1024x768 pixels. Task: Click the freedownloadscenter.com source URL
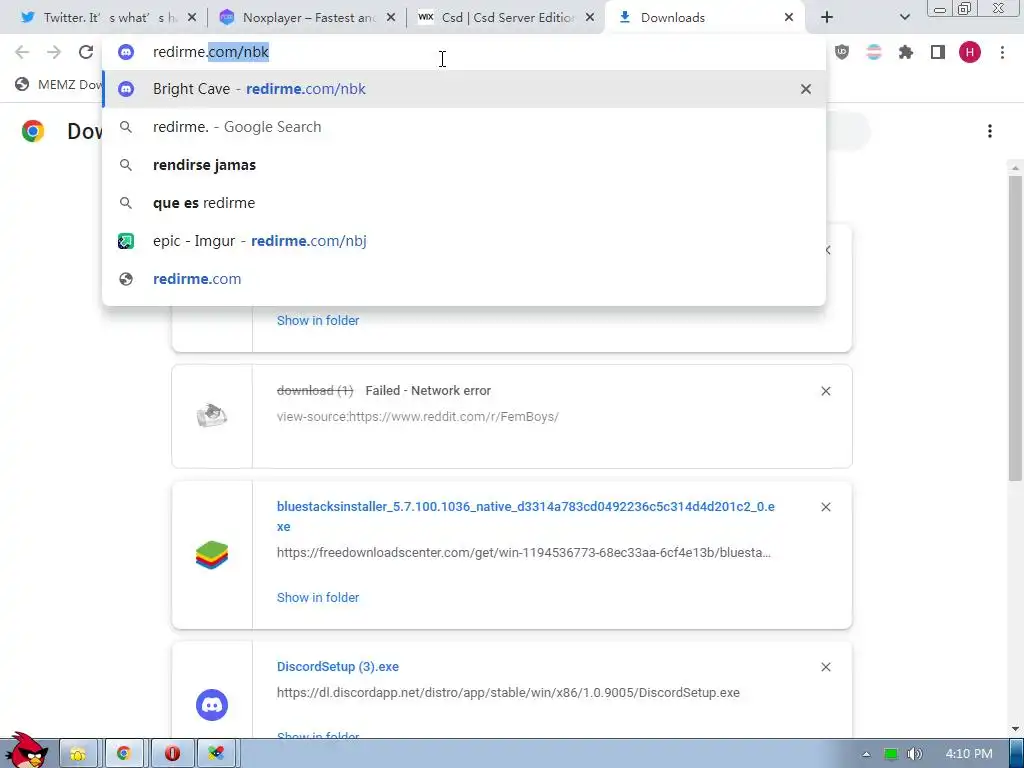524,552
